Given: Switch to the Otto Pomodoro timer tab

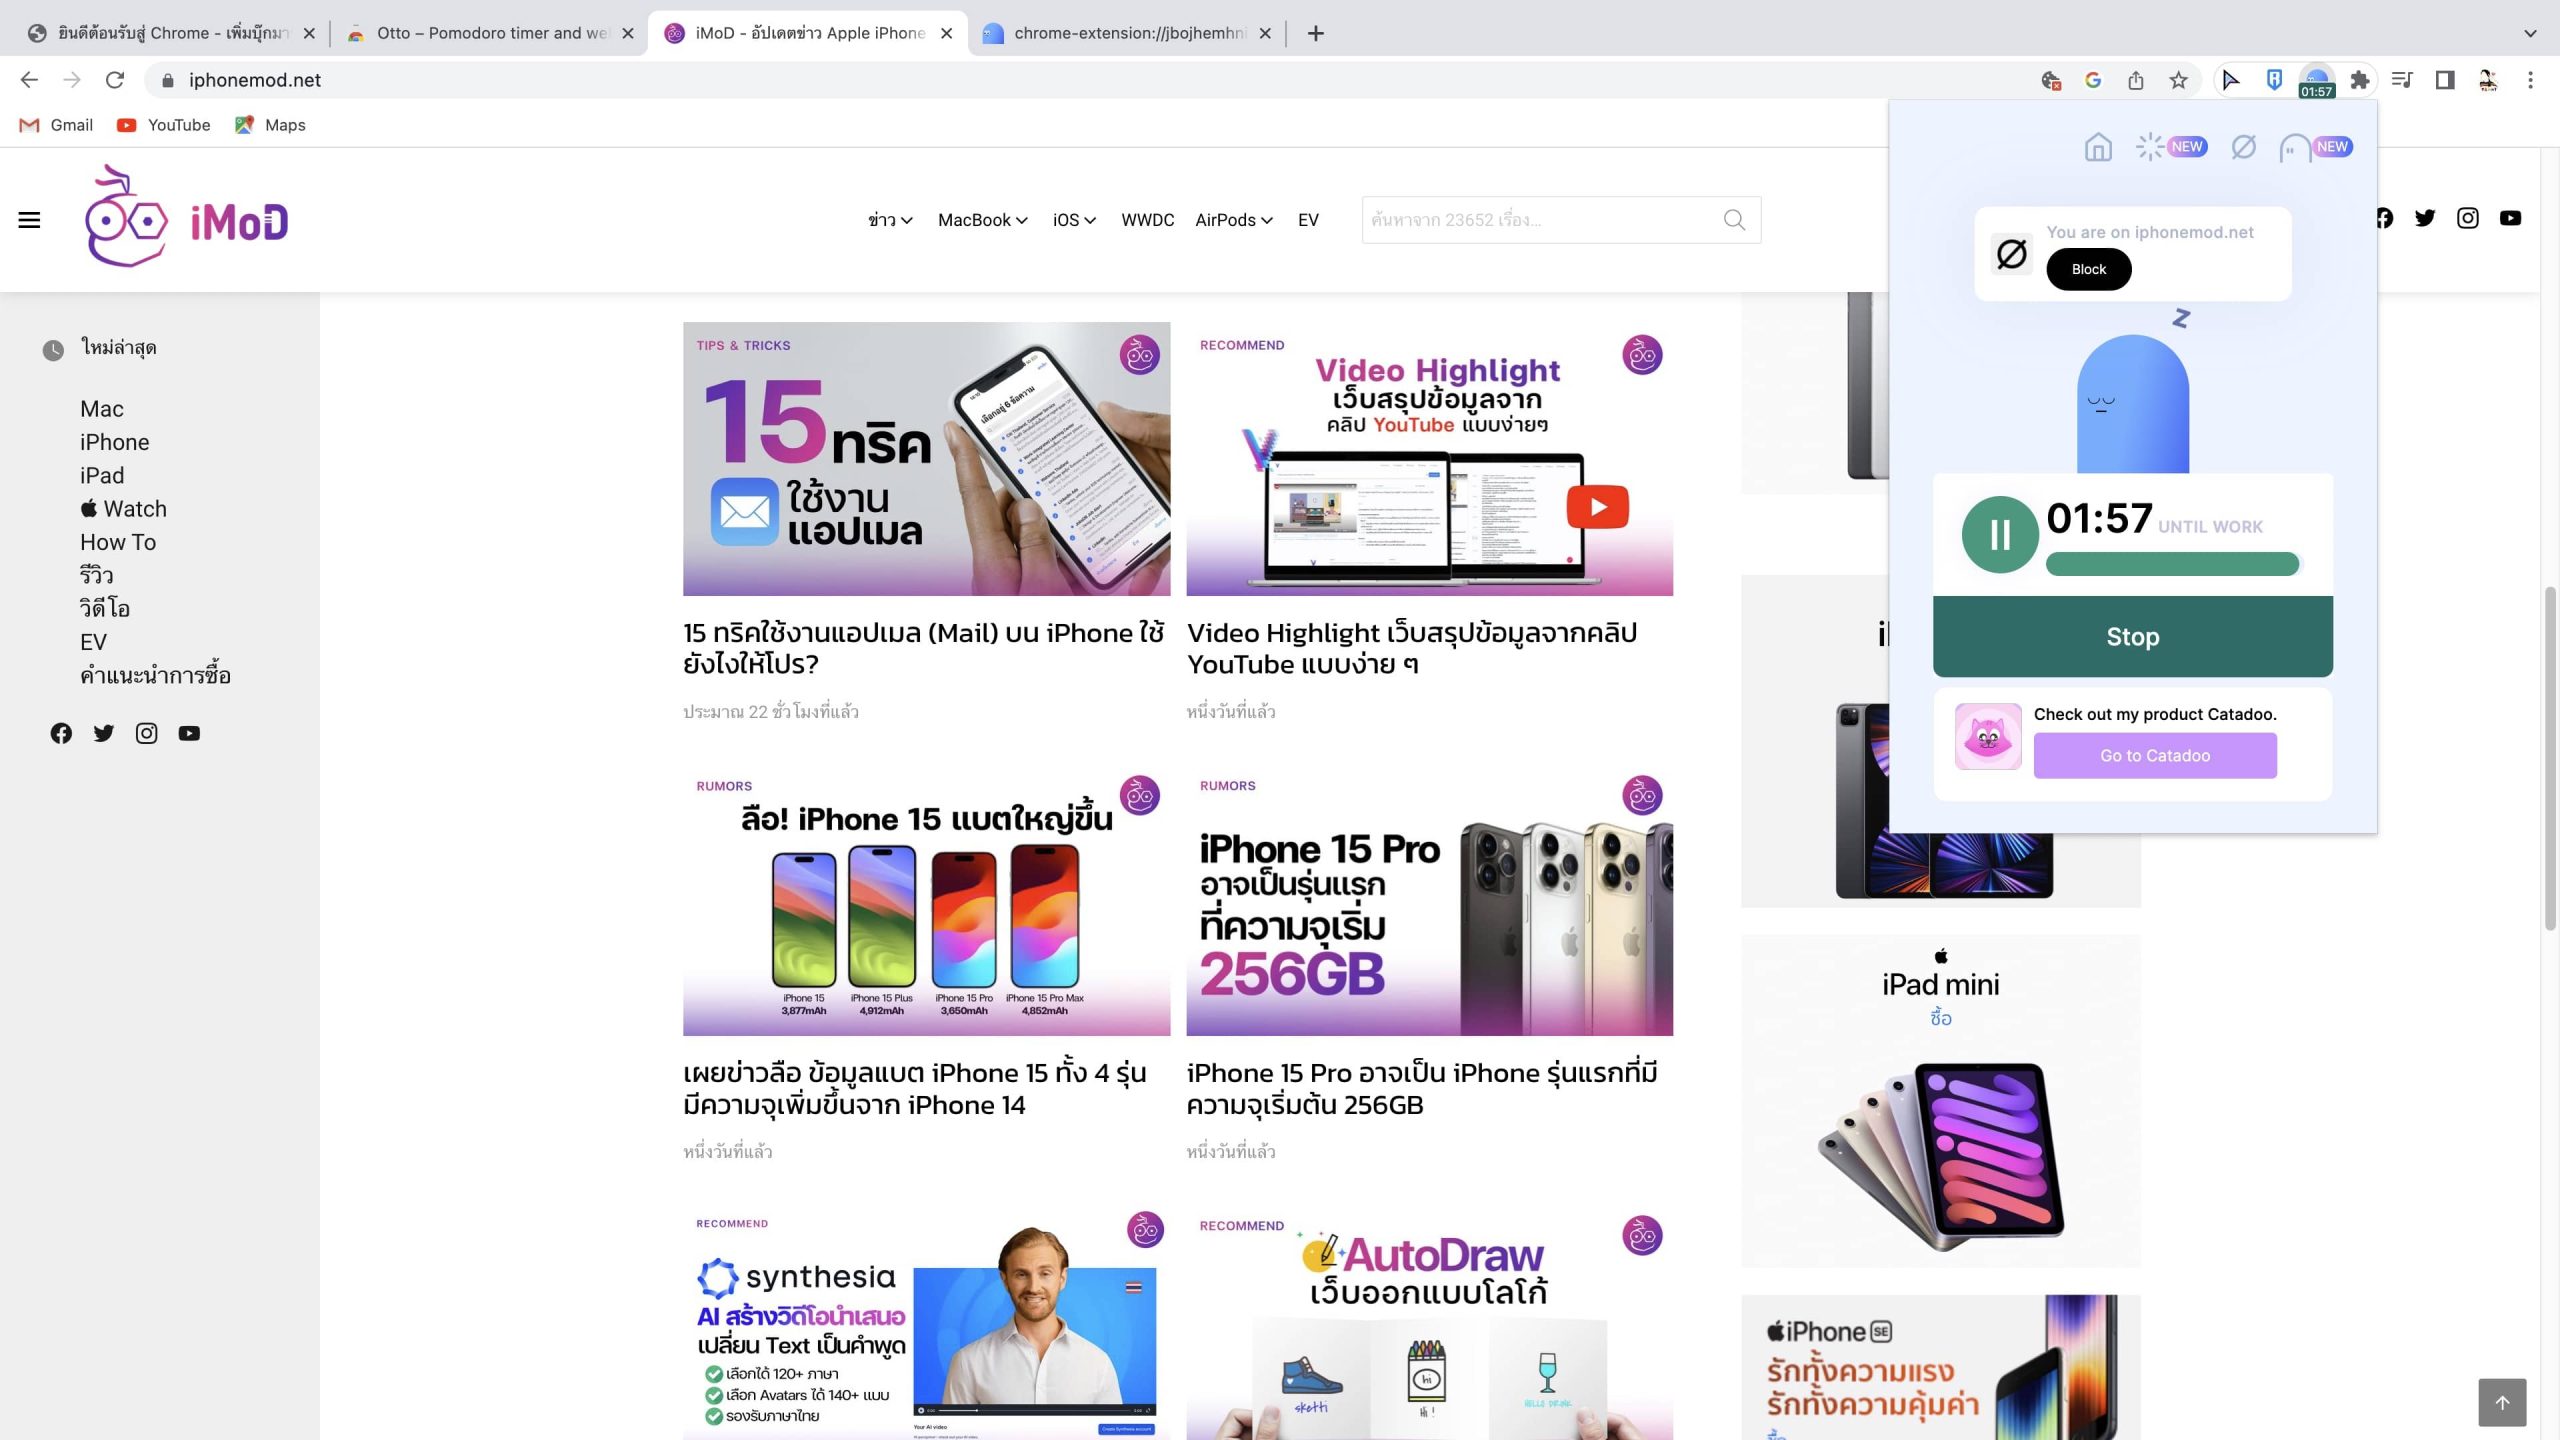Looking at the screenshot, I should [490, 33].
